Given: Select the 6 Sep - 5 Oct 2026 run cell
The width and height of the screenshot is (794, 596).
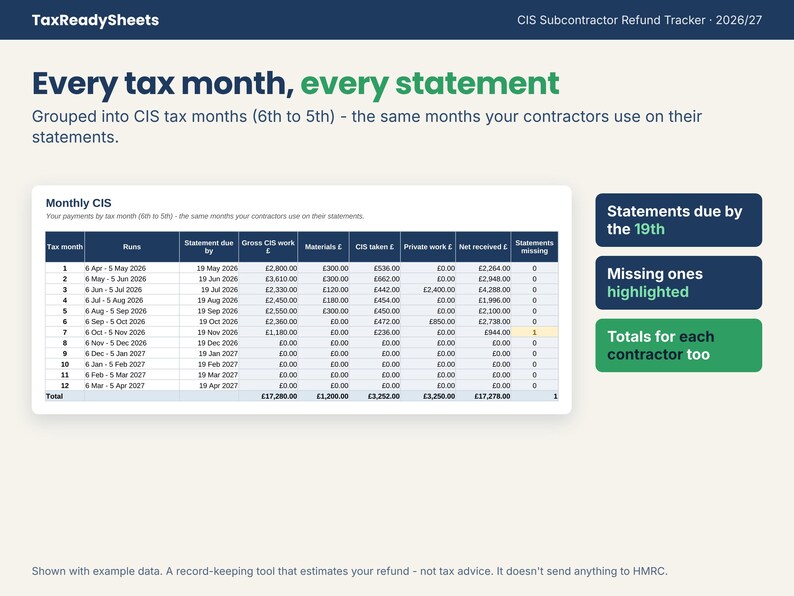Looking at the screenshot, I should pos(132,322).
